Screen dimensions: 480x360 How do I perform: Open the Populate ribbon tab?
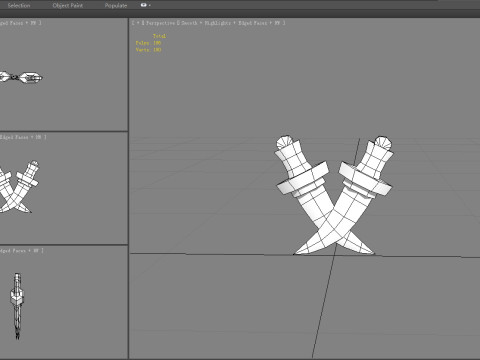[116, 5]
